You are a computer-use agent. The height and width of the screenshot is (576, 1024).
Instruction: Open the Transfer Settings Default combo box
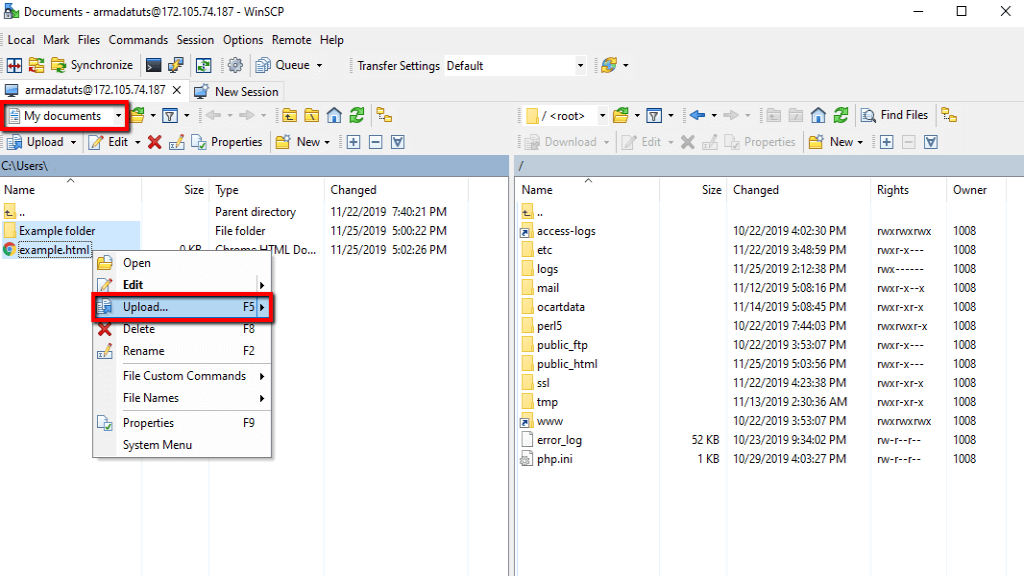point(515,66)
